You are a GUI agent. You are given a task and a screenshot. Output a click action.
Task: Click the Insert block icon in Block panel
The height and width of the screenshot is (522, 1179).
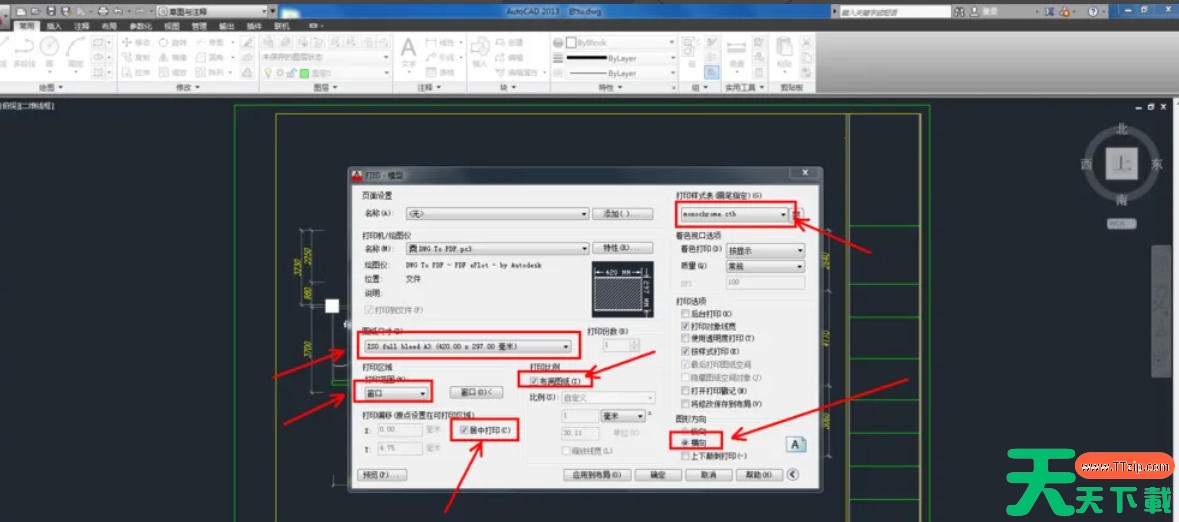(x=480, y=47)
